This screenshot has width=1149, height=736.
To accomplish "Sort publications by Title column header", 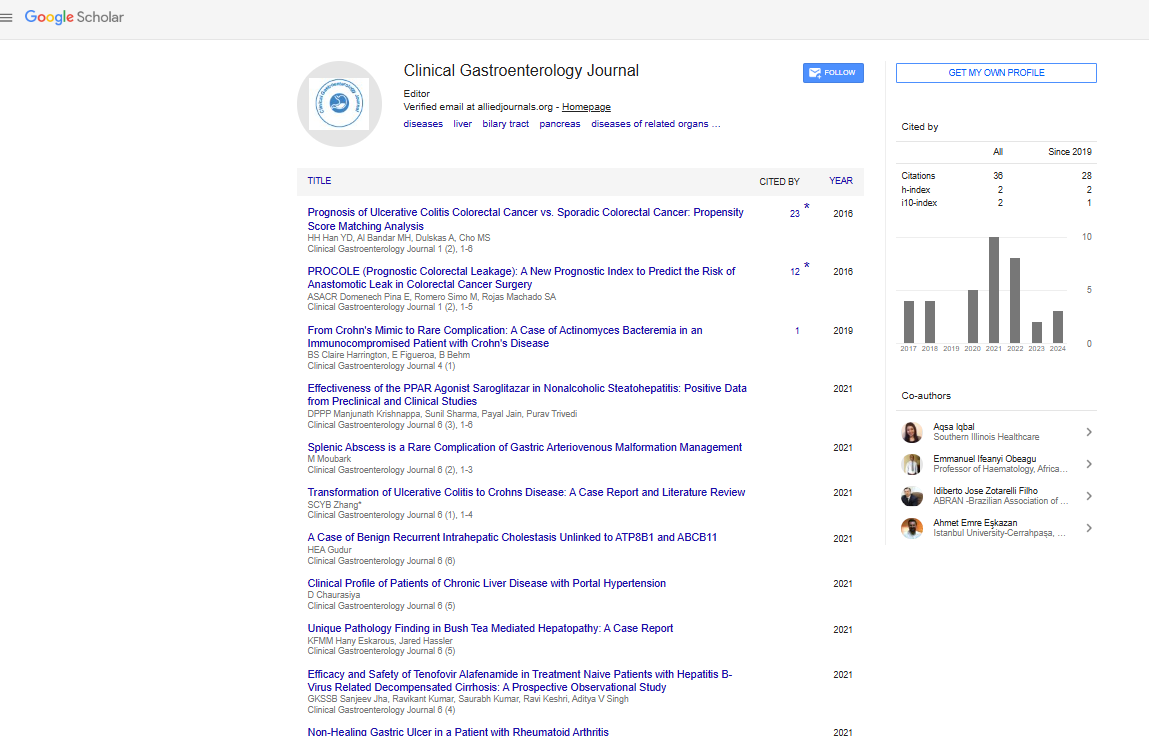I will (319, 181).
